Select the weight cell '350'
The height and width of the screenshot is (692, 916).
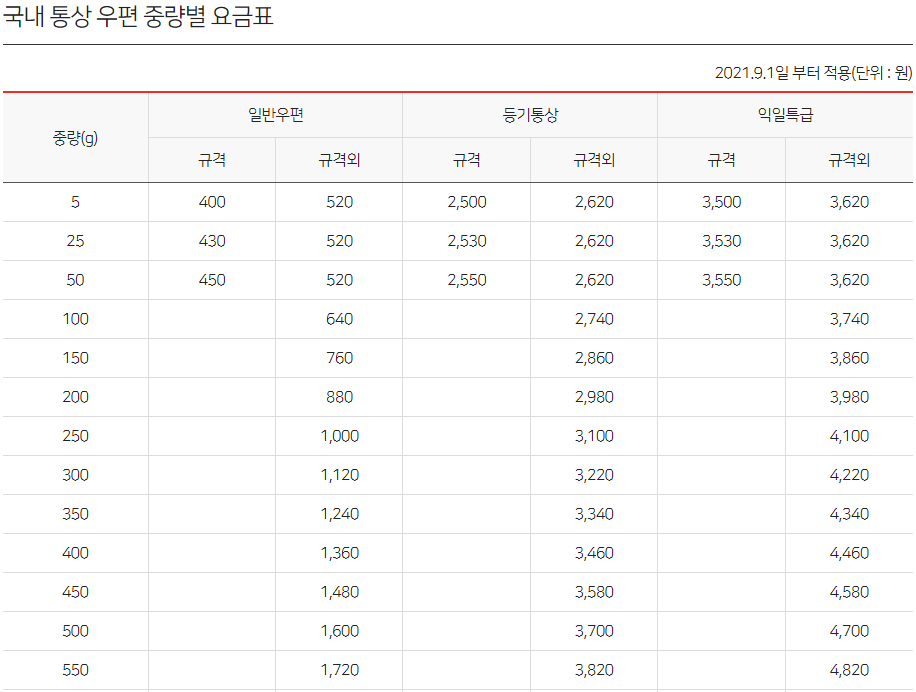tap(75, 514)
